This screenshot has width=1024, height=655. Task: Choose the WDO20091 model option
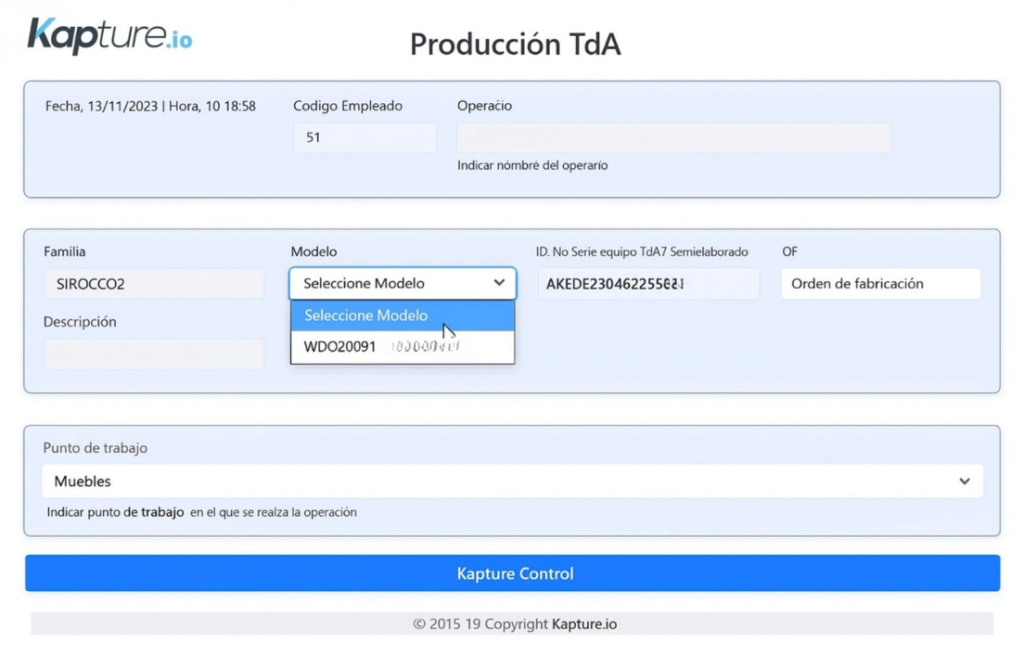coord(402,347)
